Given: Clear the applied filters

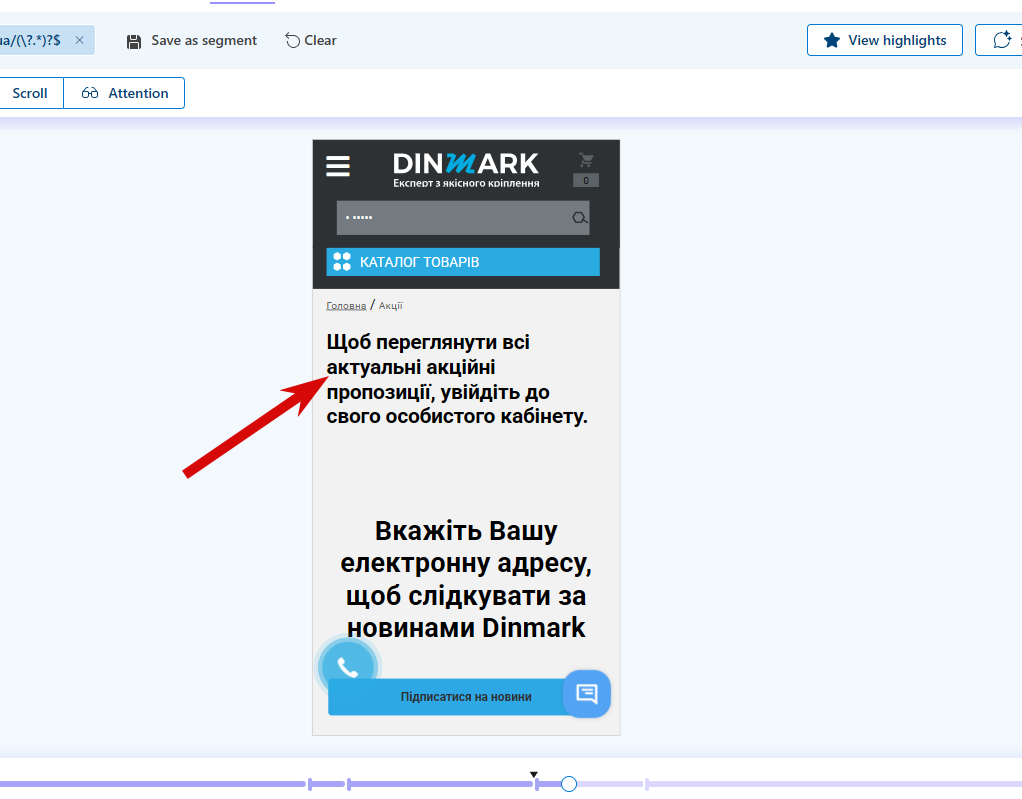Looking at the screenshot, I should coord(311,40).
